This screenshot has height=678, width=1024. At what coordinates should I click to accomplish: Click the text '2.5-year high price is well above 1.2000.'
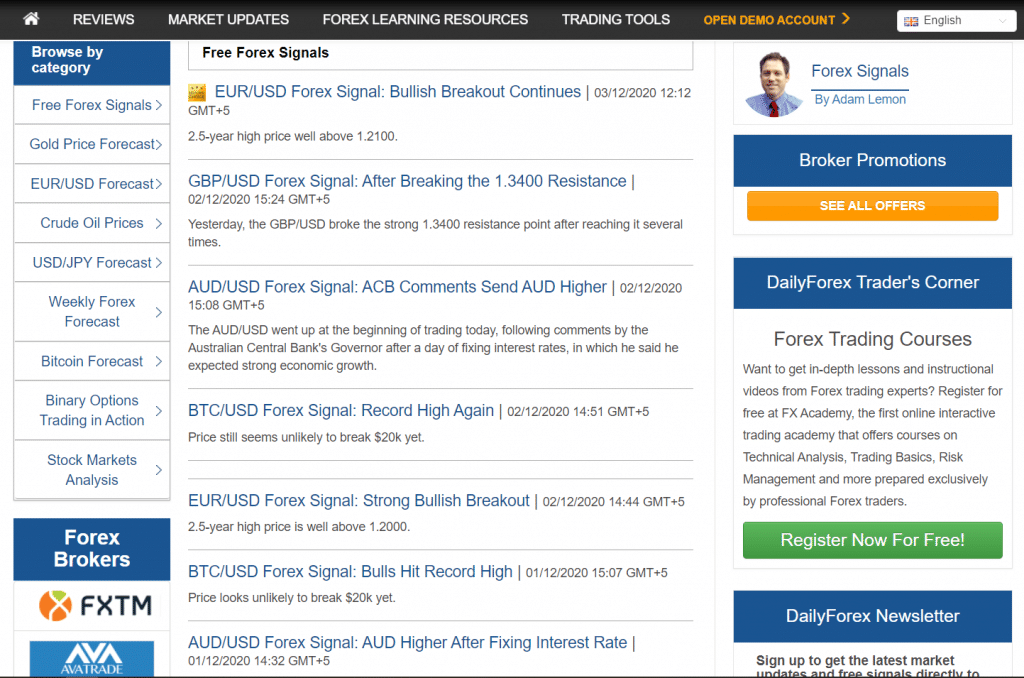pyautogui.click(x=299, y=527)
